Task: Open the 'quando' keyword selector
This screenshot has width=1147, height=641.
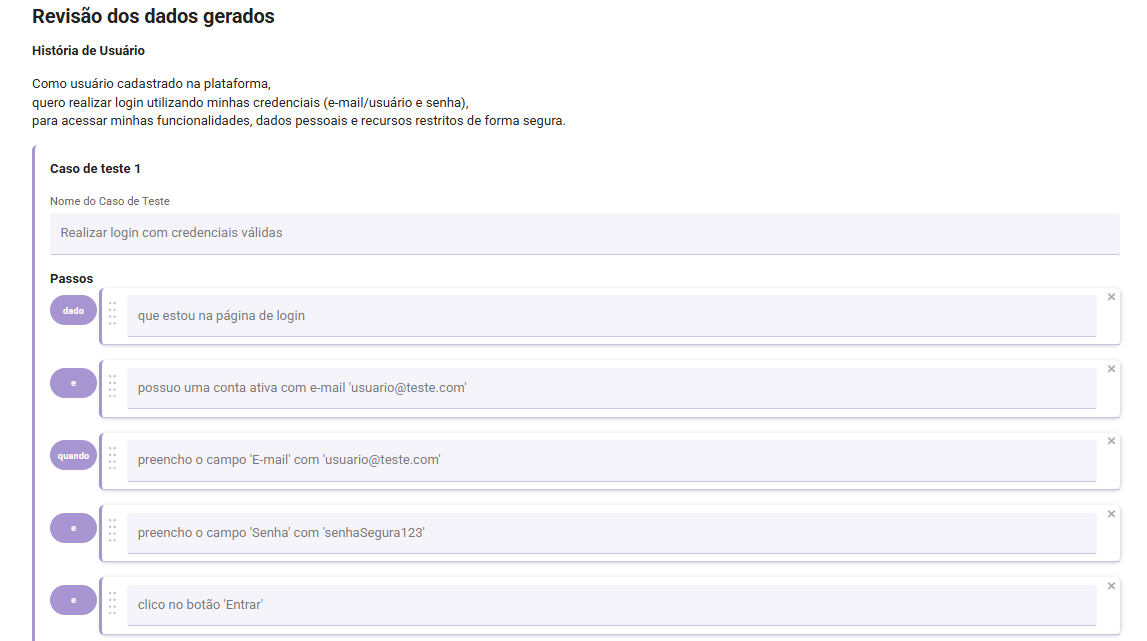Action: [x=73, y=456]
